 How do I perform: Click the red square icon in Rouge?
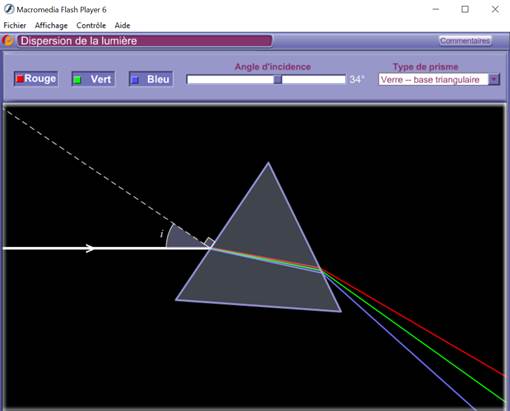click(x=20, y=79)
